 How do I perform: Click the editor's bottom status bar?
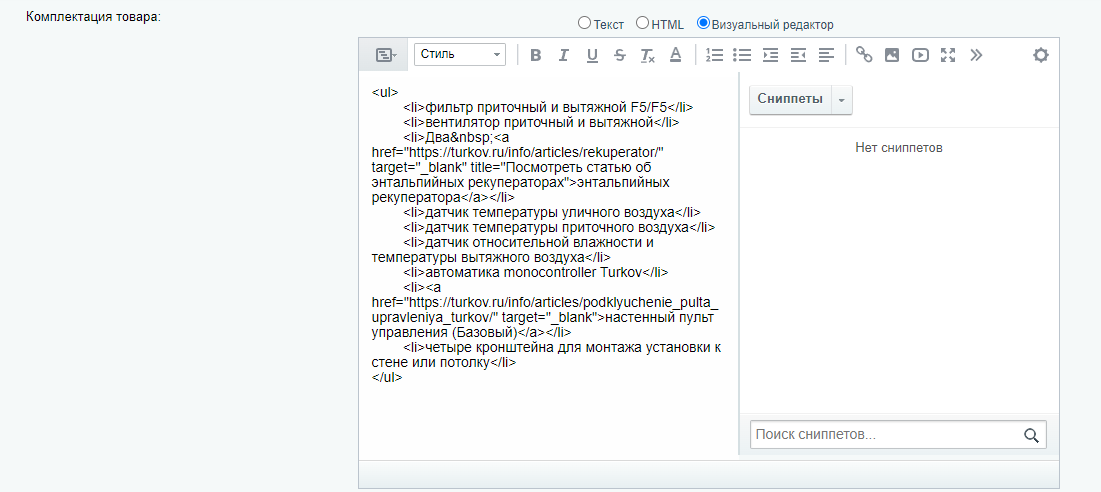point(708,474)
